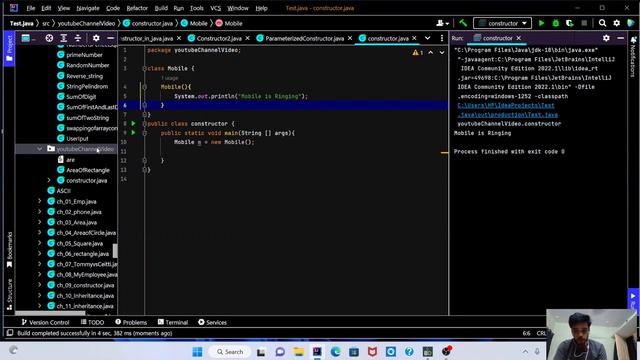
Task: Click the Project tree vertical scrollbar
Action: (115, 251)
